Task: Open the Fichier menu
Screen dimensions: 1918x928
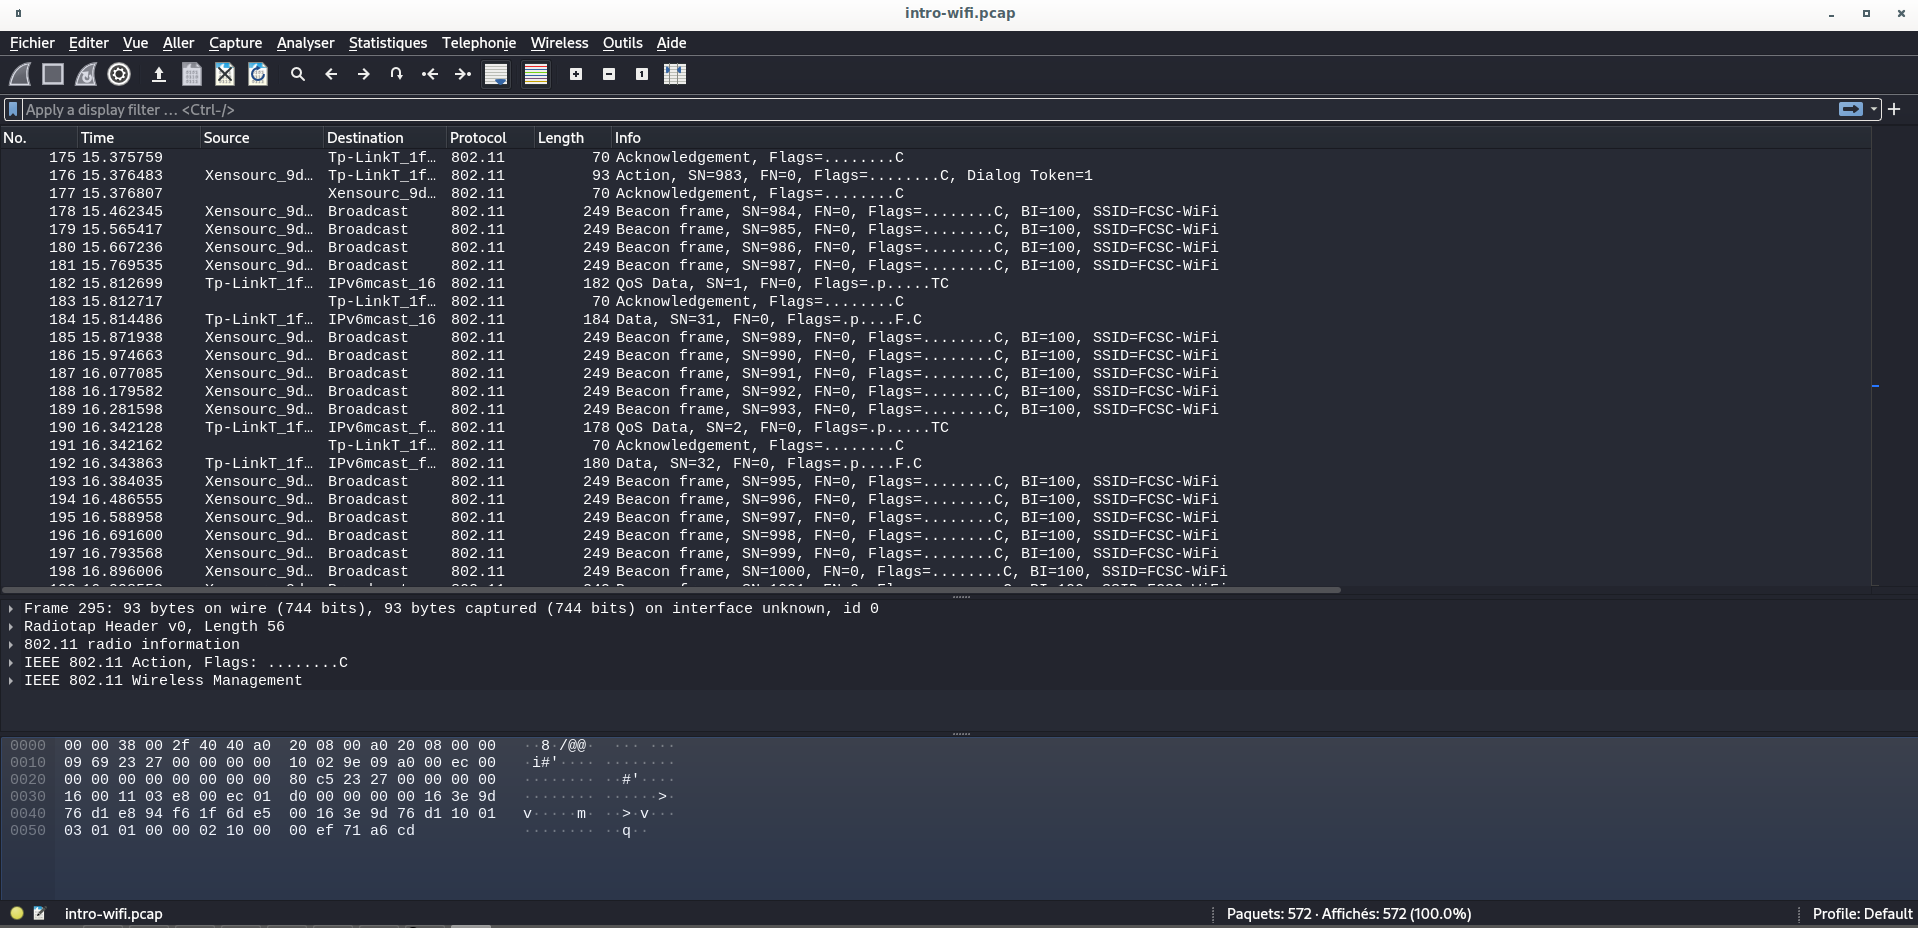Action: pos(32,43)
